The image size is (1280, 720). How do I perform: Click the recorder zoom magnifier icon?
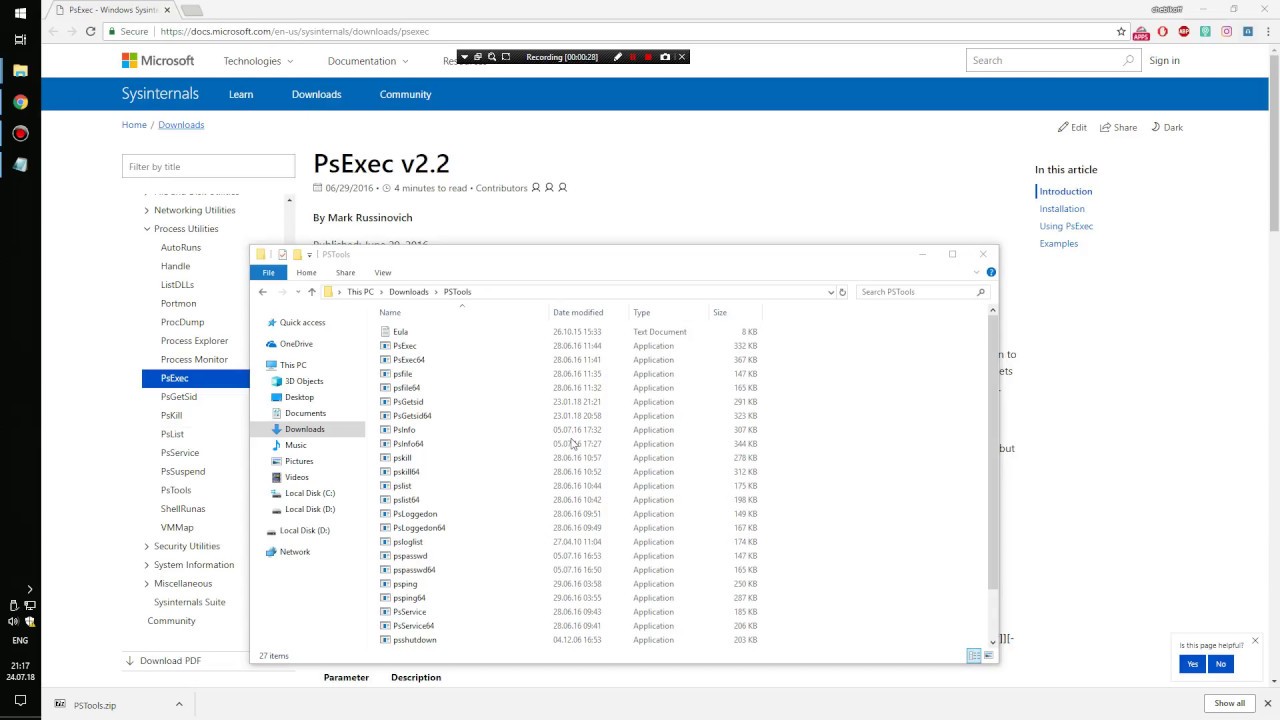(491, 57)
